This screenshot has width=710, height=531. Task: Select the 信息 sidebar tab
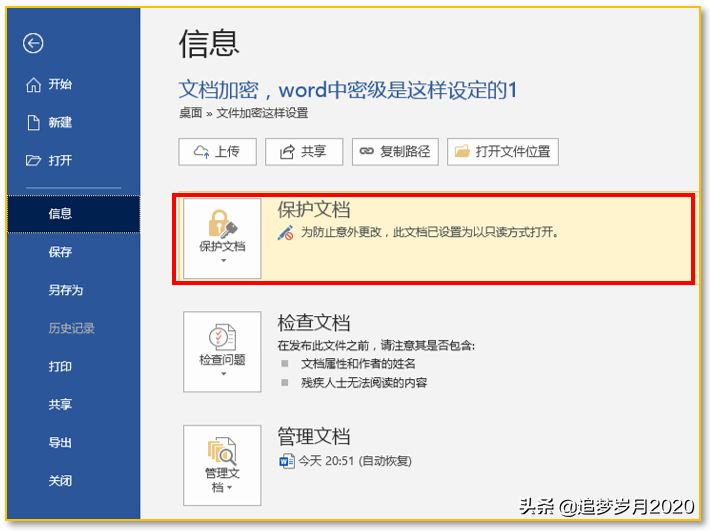point(73,214)
